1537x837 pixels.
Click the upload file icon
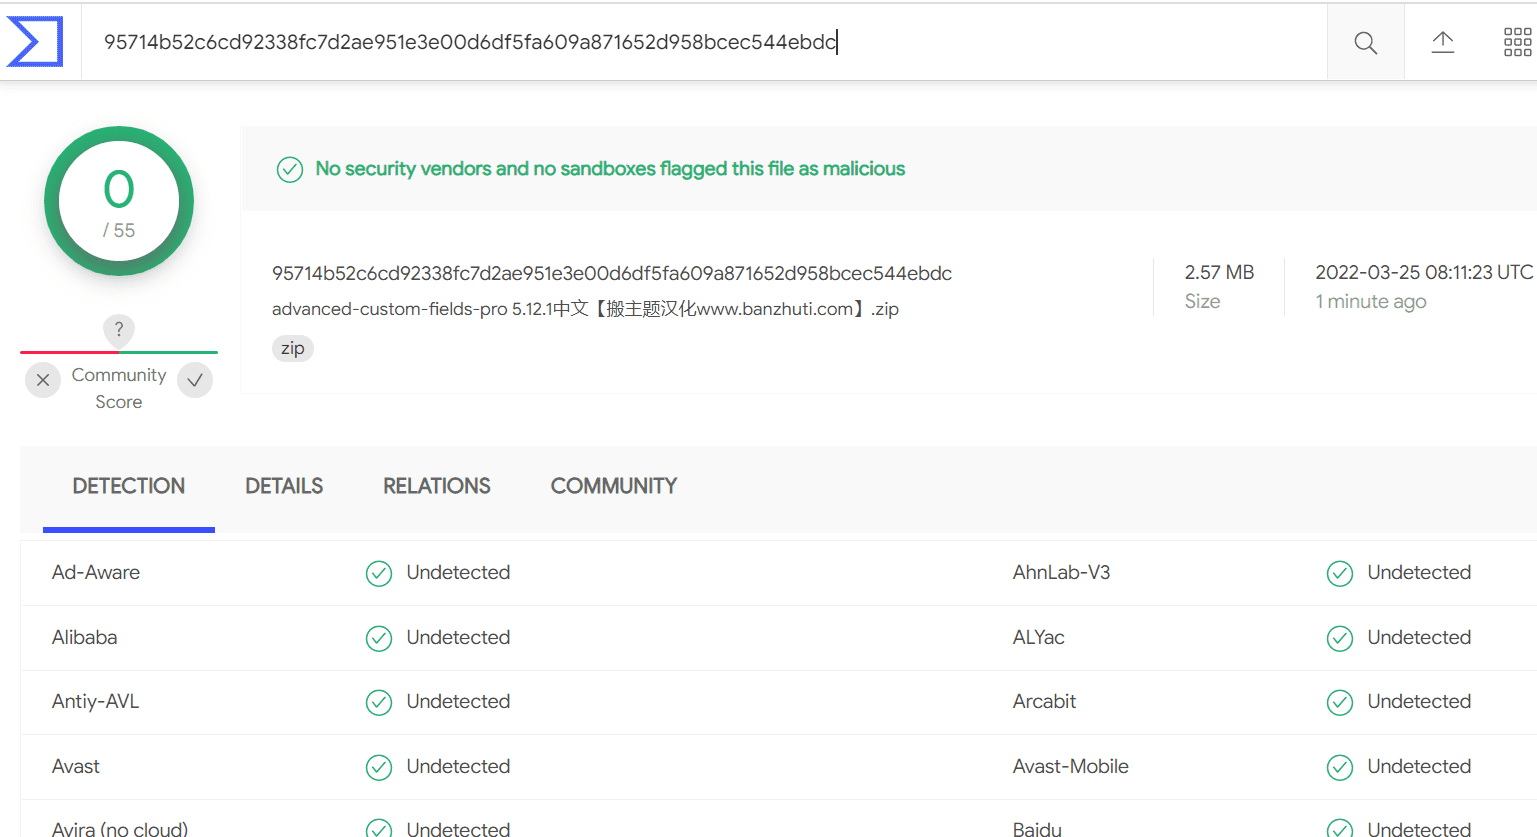click(x=1442, y=42)
